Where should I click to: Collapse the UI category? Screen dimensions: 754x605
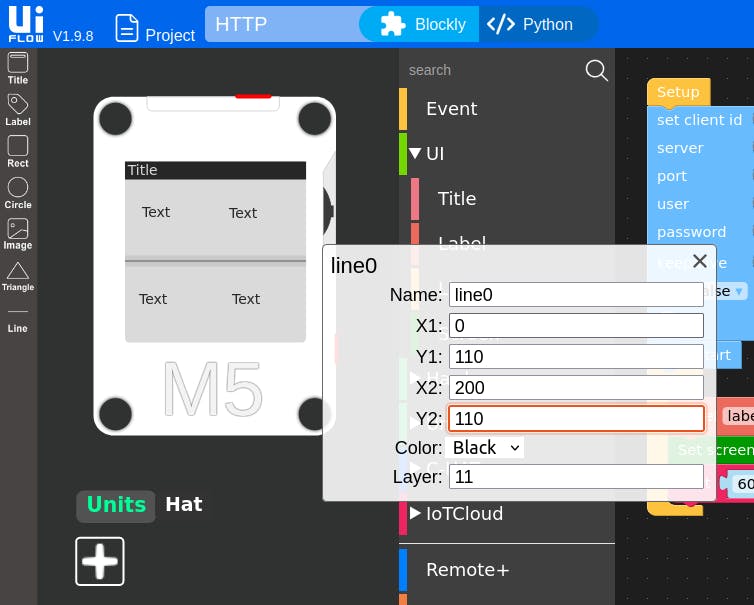click(x=415, y=153)
